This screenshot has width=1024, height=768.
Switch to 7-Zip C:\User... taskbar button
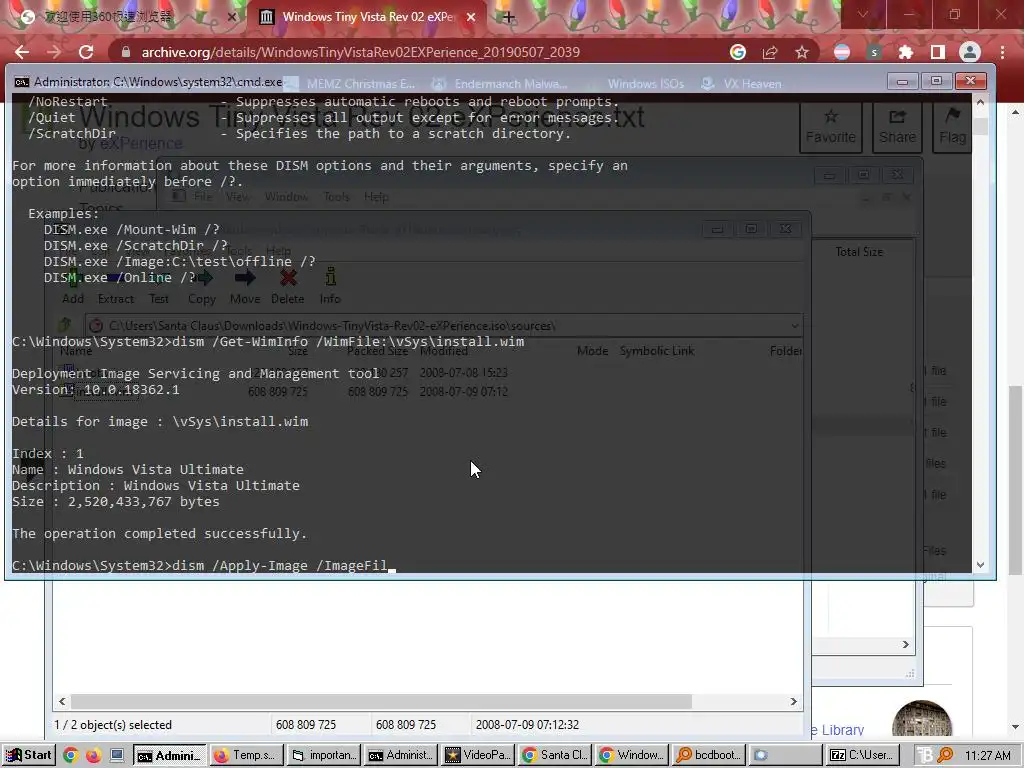coord(863,756)
